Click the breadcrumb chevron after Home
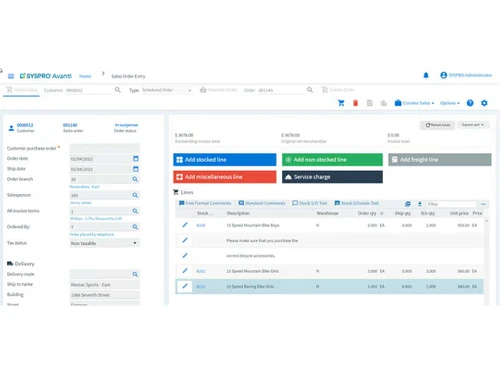This screenshot has width=500, height=375. 103,73
